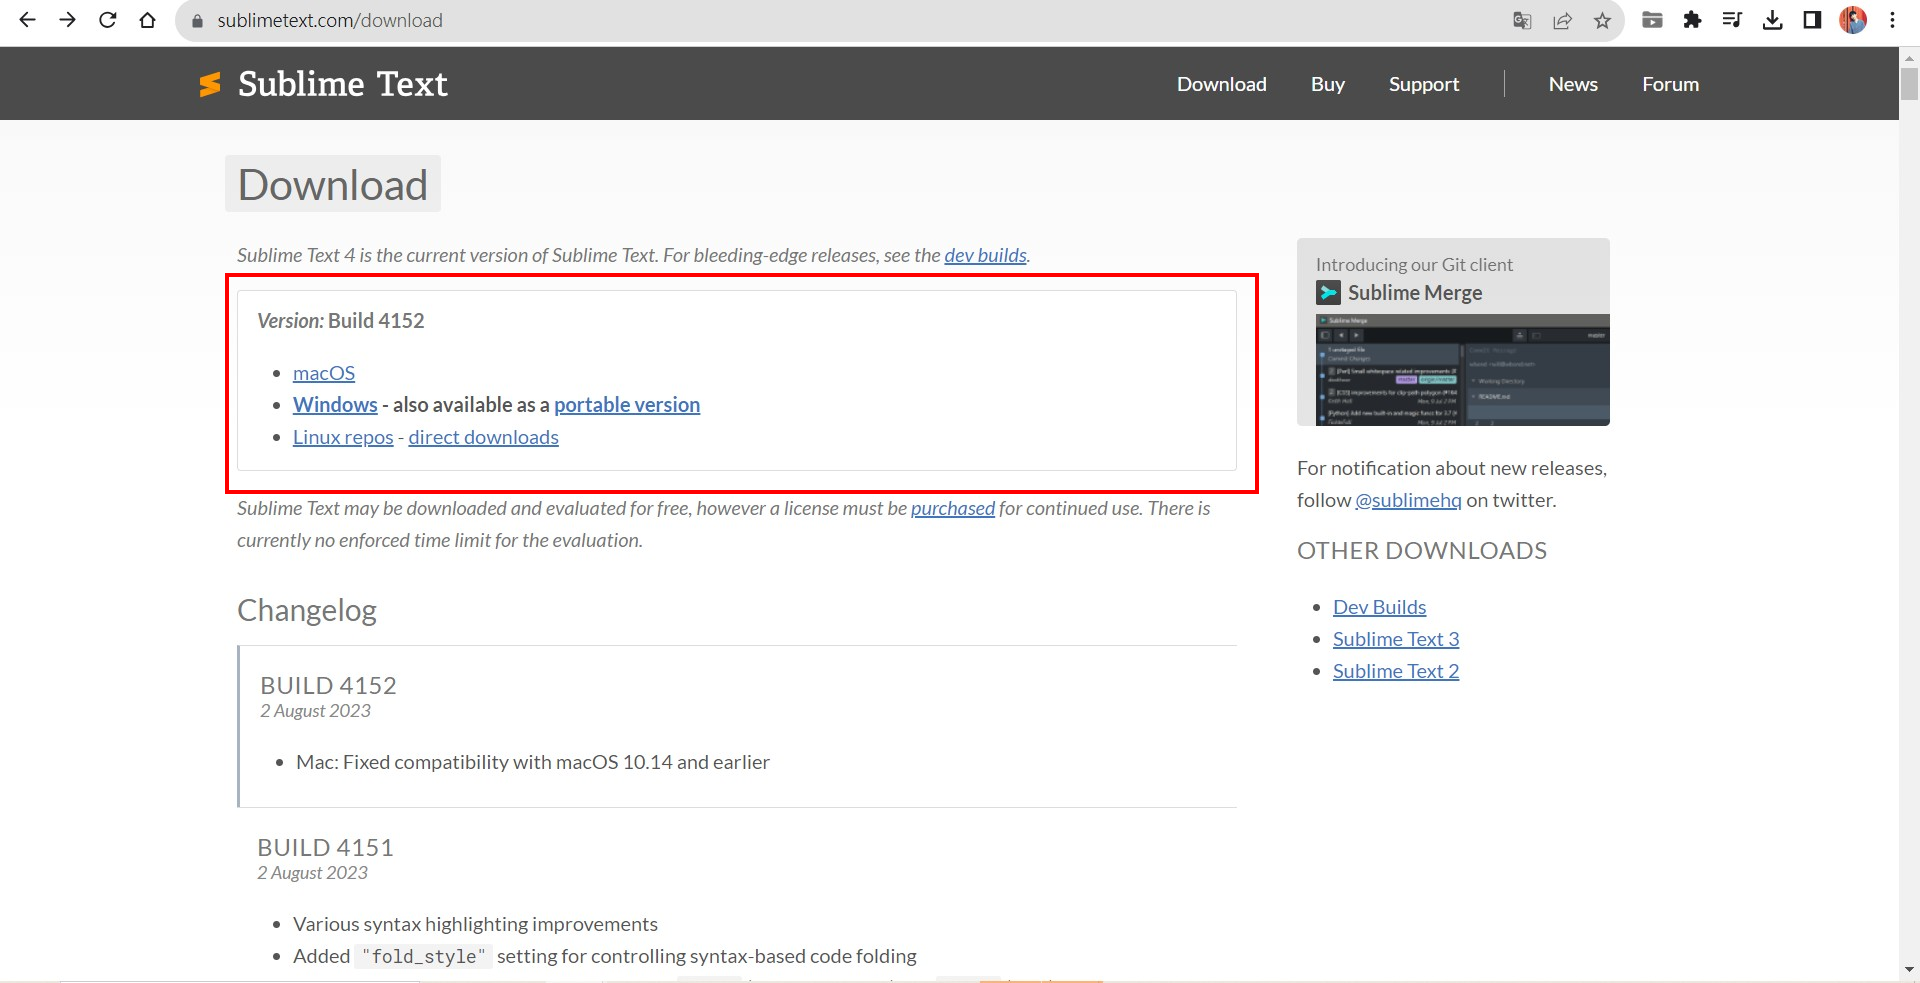Open the portable version link
The height and width of the screenshot is (983, 1920).
pos(627,405)
